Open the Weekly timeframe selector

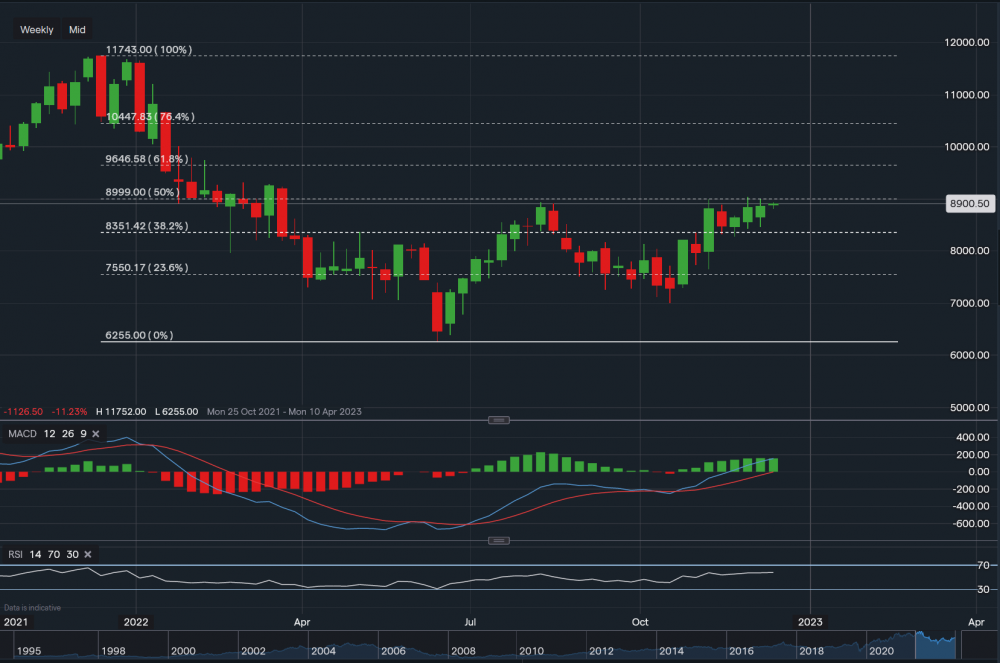[x=36, y=29]
